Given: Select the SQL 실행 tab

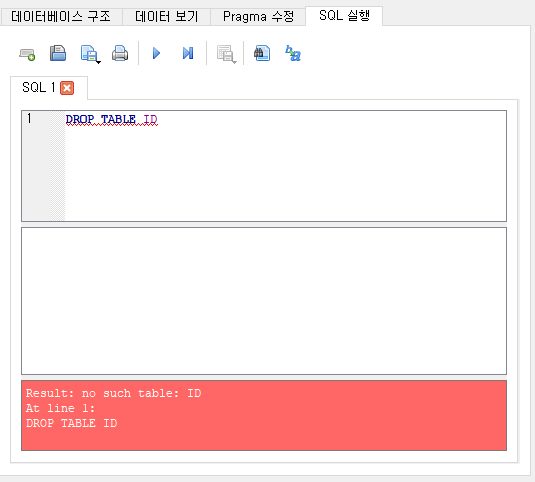Looking at the screenshot, I should pos(344,16).
